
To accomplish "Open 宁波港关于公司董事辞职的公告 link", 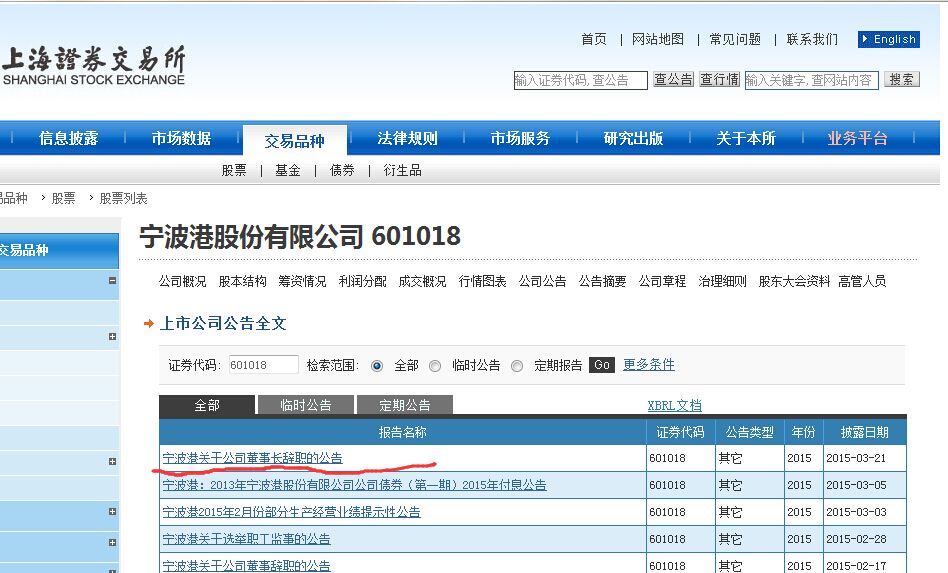I will [246, 566].
